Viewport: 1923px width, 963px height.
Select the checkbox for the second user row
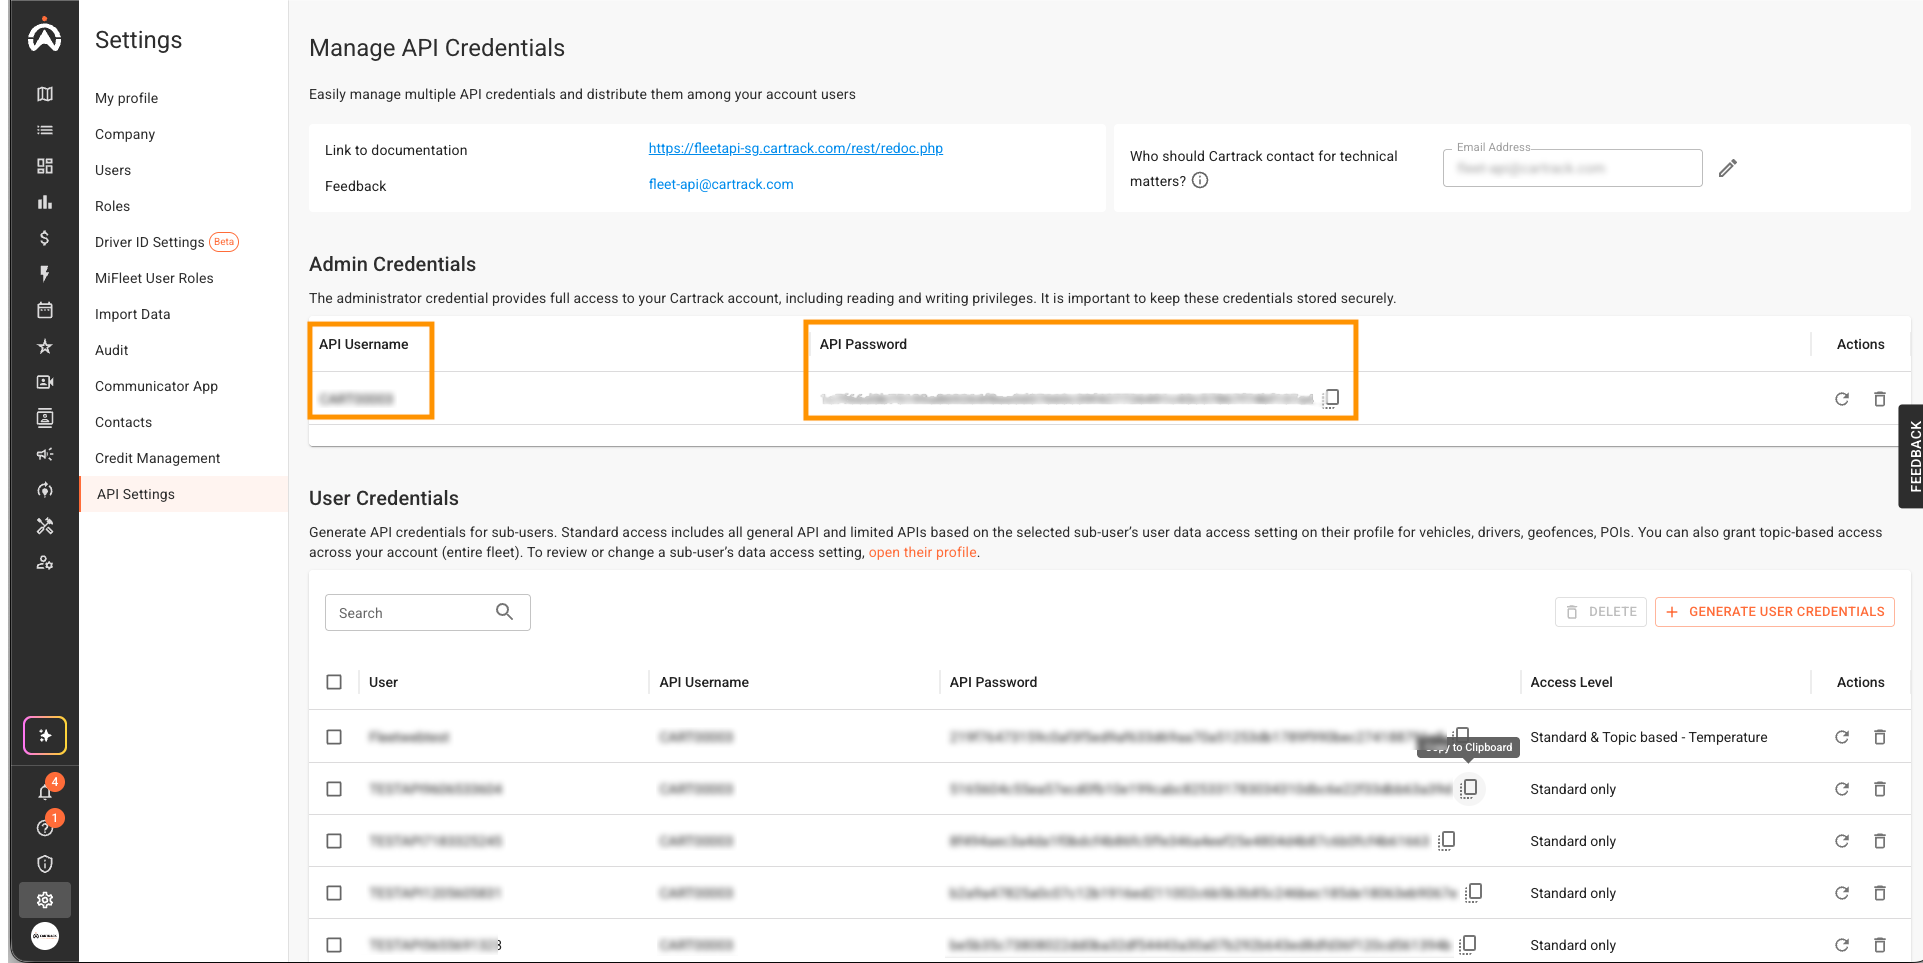(334, 788)
